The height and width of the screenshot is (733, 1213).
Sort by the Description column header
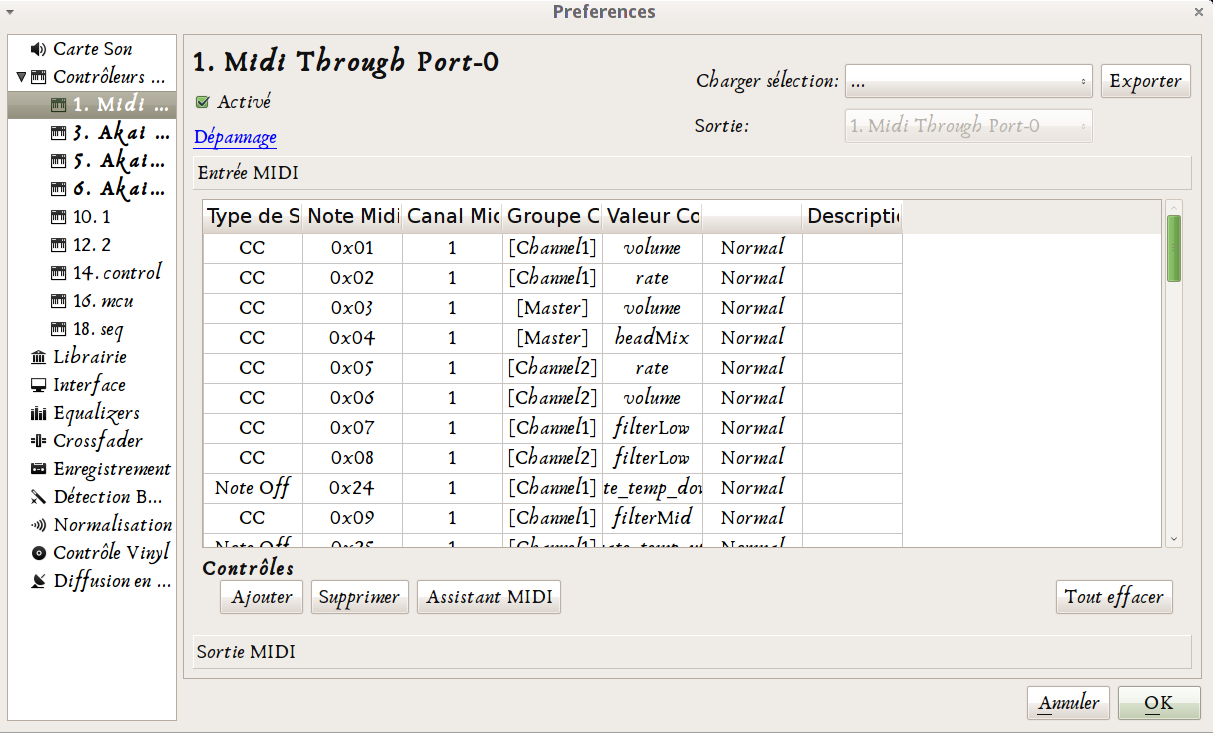852,217
